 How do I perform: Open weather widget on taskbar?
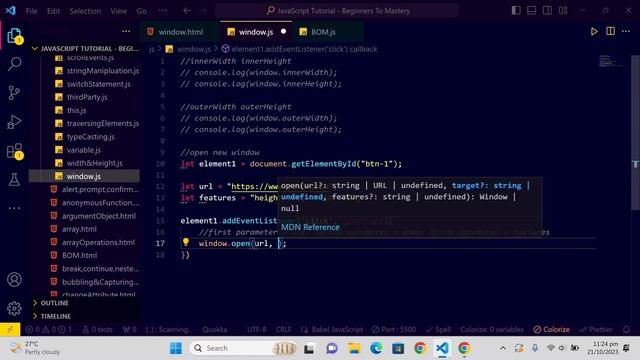point(35,348)
